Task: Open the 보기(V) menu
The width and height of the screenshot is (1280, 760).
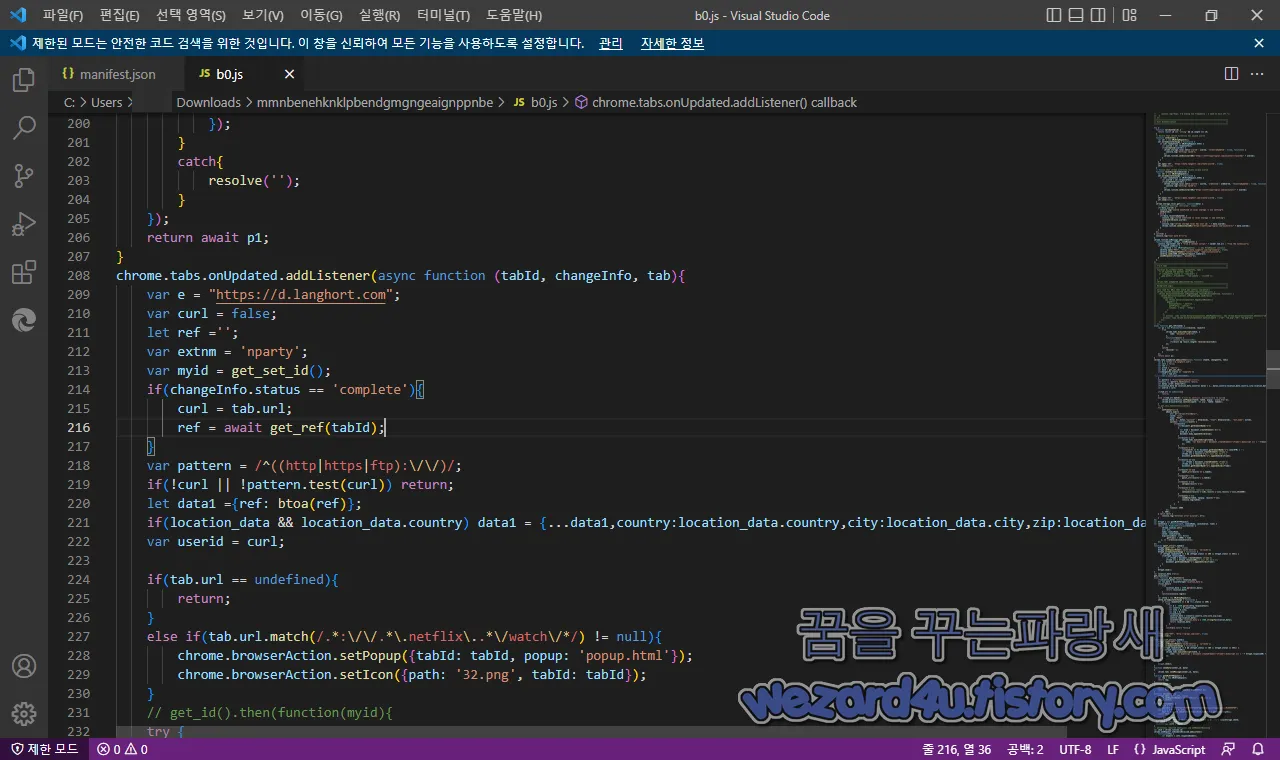Action: click(x=263, y=15)
